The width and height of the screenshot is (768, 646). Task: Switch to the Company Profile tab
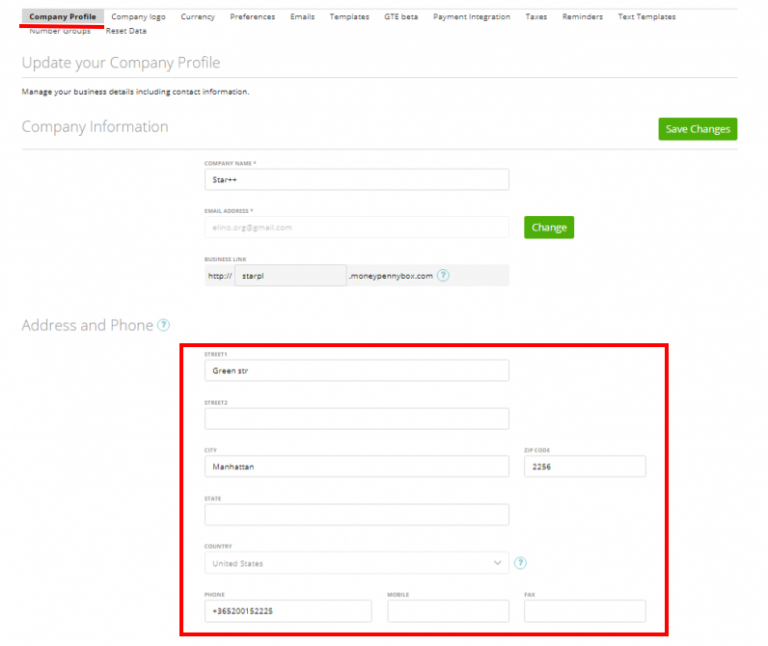point(62,16)
